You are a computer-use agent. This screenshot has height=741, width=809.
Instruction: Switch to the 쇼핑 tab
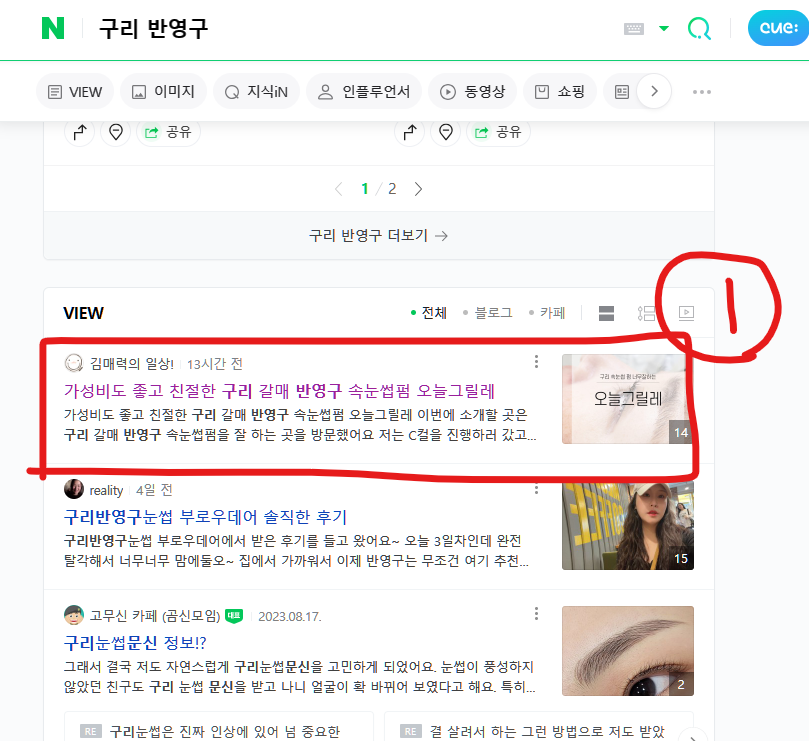pyautogui.click(x=560, y=92)
